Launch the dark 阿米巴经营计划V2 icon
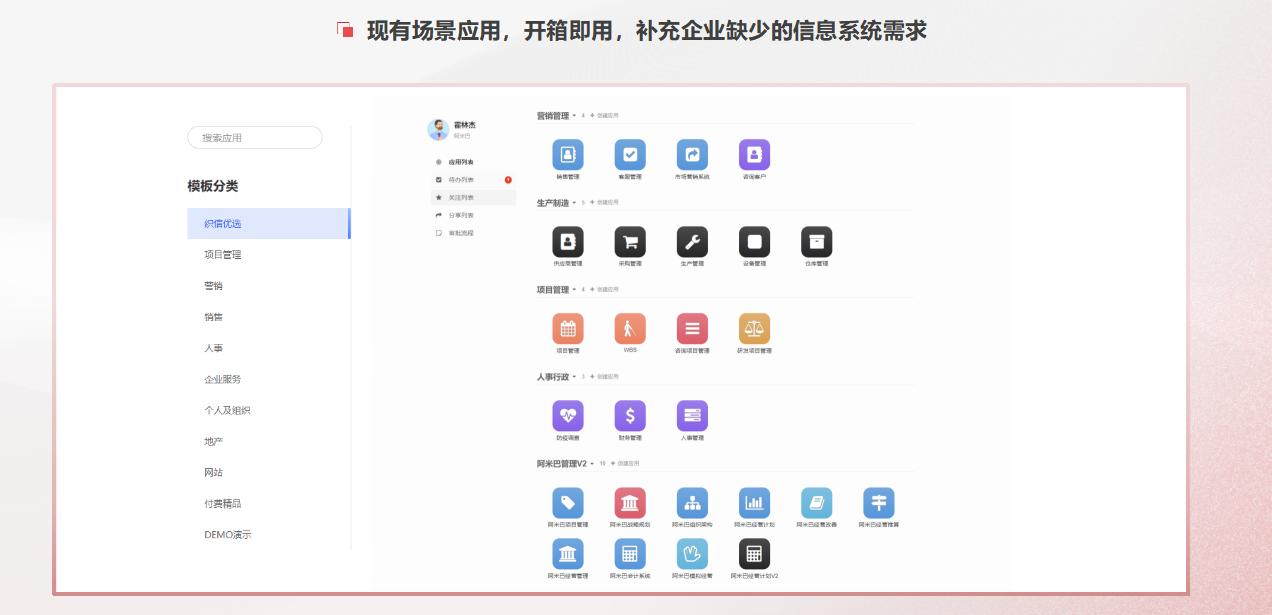 [754, 556]
